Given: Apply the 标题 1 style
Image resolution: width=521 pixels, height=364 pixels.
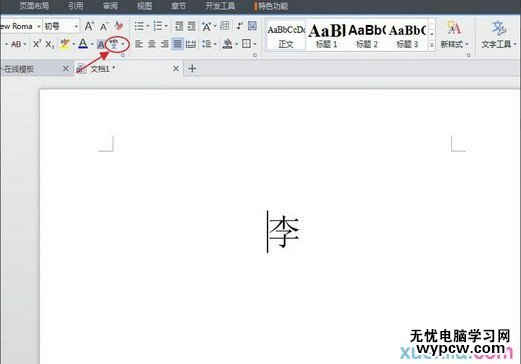Looking at the screenshot, I should click(x=326, y=35).
